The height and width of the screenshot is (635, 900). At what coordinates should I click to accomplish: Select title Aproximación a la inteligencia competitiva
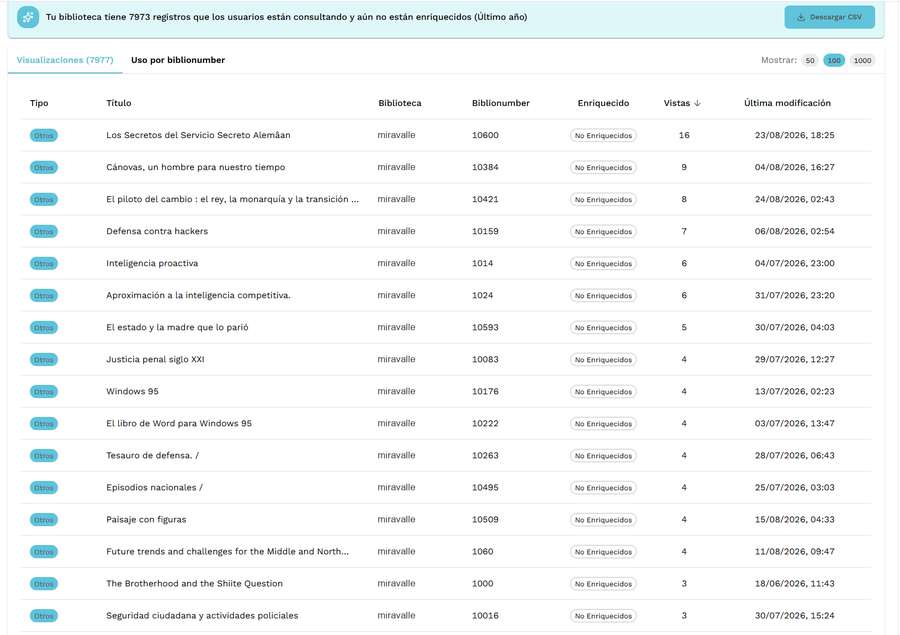click(x=198, y=296)
